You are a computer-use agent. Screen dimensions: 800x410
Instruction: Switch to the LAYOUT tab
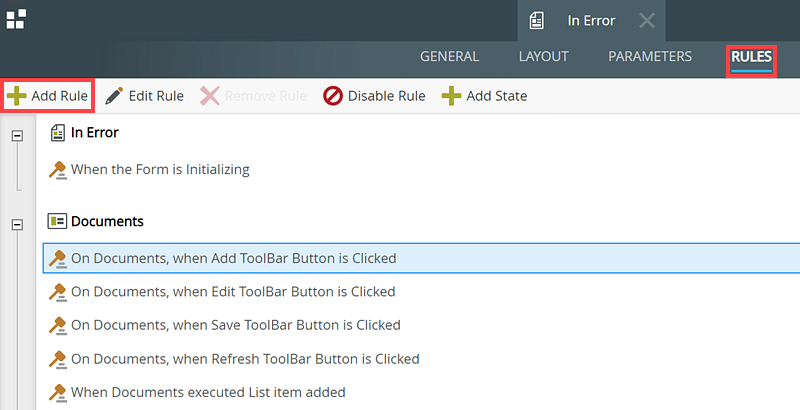(x=543, y=57)
